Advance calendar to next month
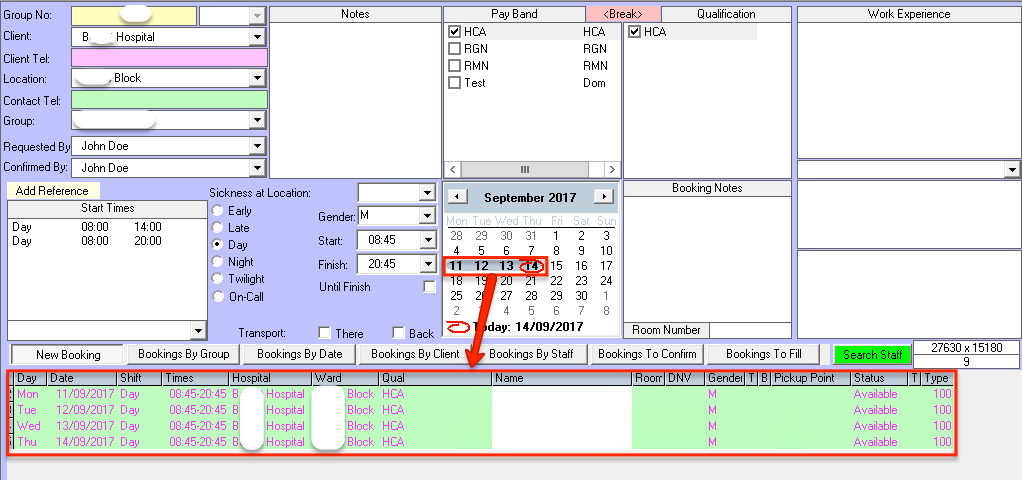Screen dimensions: 1022x480 pyautogui.click(x=603, y=197)
